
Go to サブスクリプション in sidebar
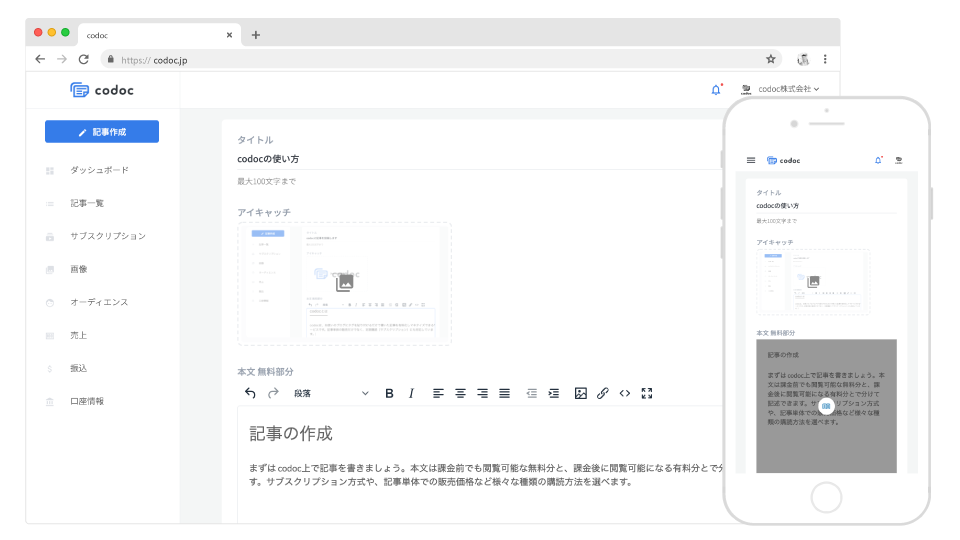pyautogui.click(x=108, y=236)
